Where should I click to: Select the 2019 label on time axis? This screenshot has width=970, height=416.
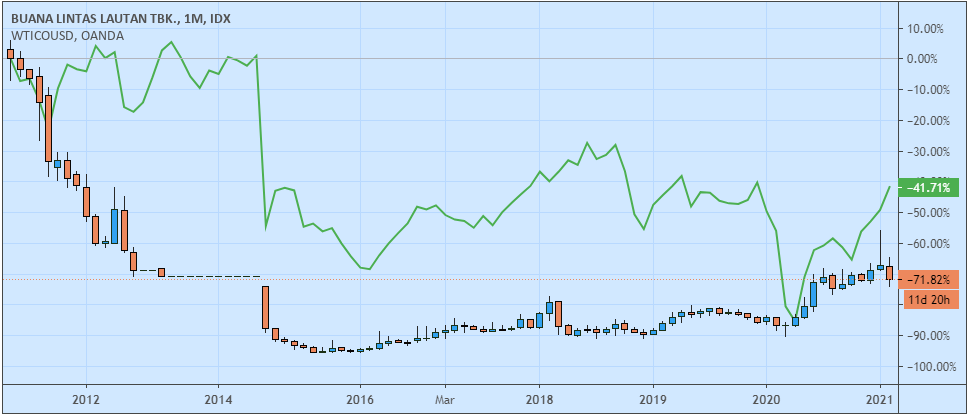pos(652,396)
